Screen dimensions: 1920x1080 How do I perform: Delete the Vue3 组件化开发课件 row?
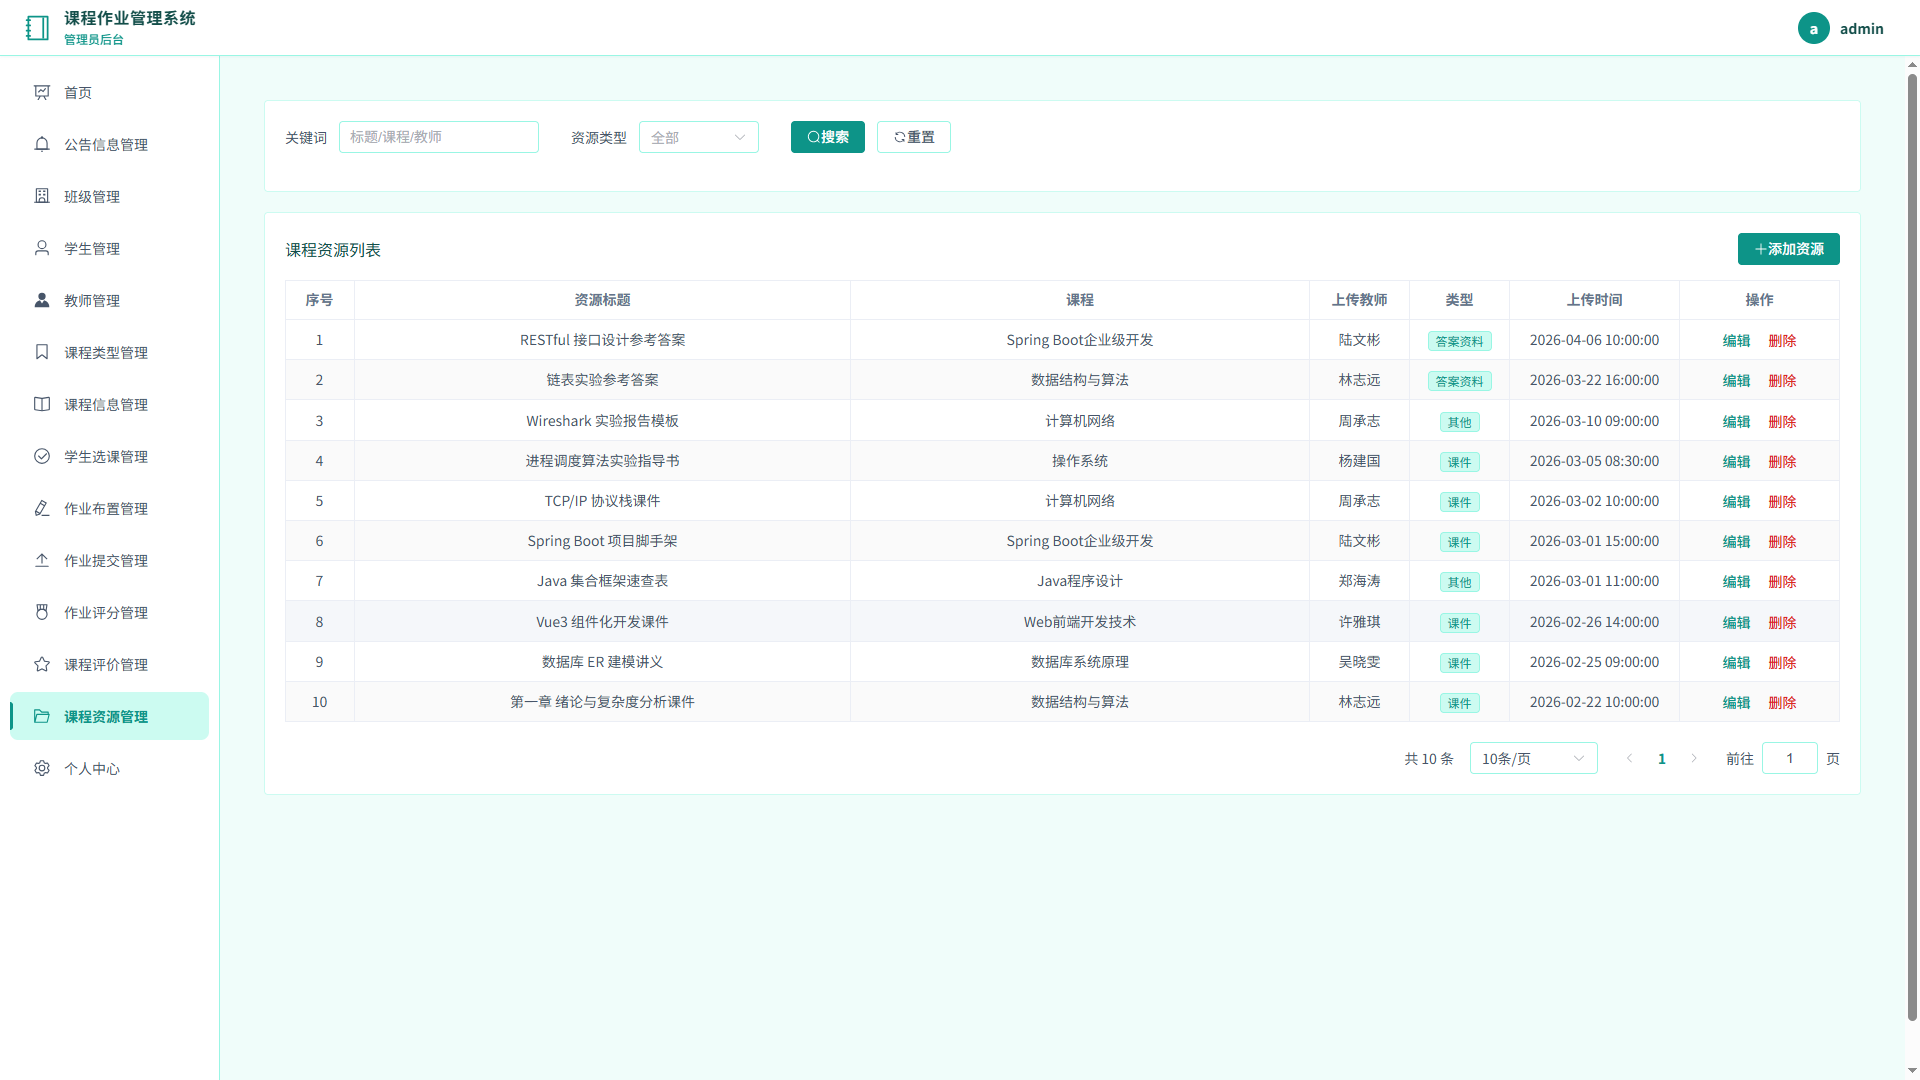coord(1782,623)
